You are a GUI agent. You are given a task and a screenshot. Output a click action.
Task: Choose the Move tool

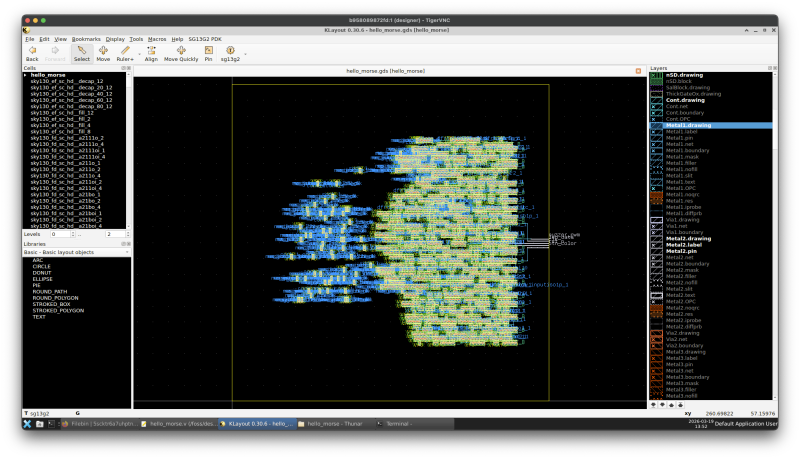point(103,52)
